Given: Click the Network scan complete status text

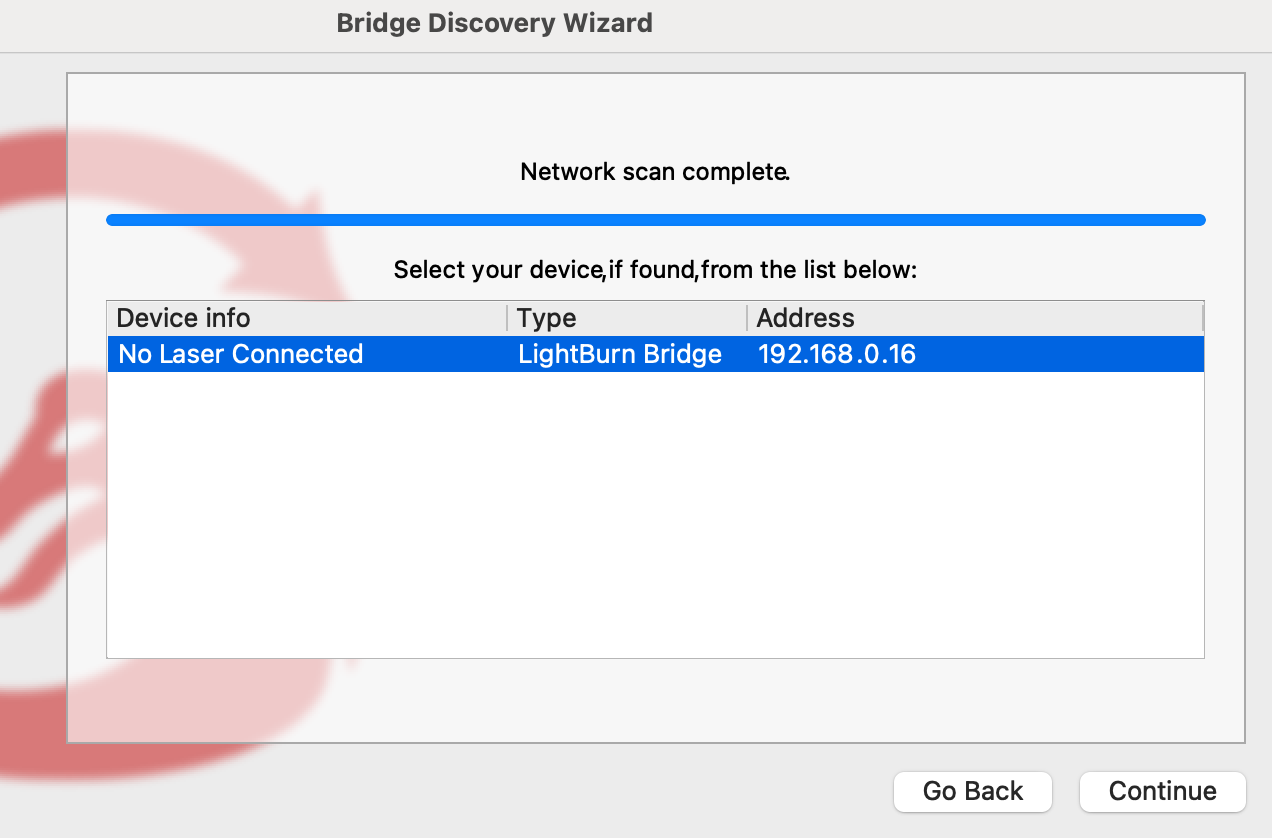Looking at the screenshot, I should pyautogui.click(x=656, y=172).
